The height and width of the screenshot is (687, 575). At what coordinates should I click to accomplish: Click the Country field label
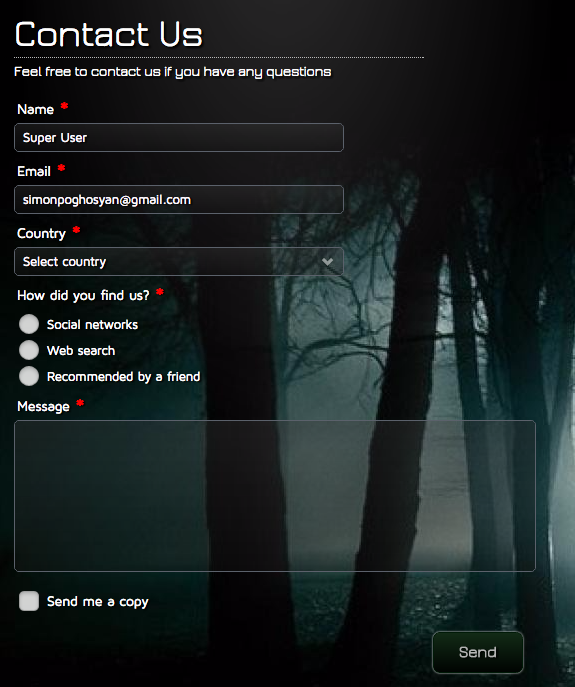point(41,234)
